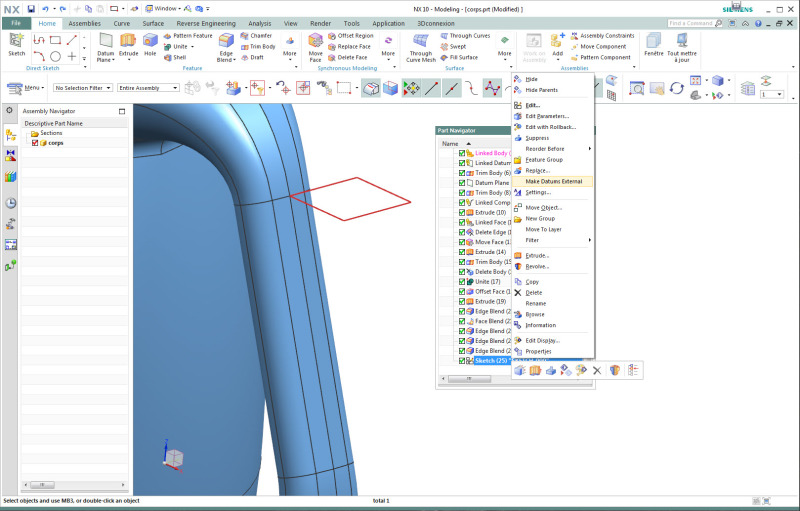800x511 pixels.
Task: Open the Surface group More dropdown
Action: click(x=504, y=46)
